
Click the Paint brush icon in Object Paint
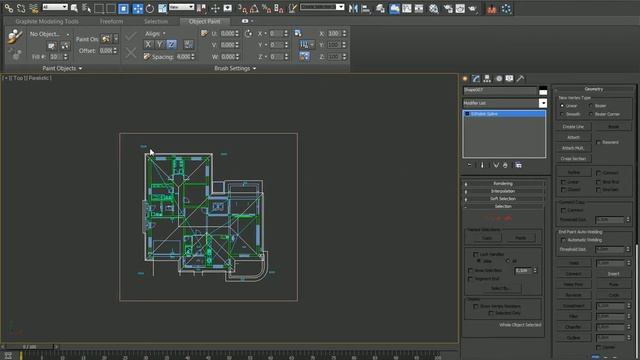(x=15, y=36)
